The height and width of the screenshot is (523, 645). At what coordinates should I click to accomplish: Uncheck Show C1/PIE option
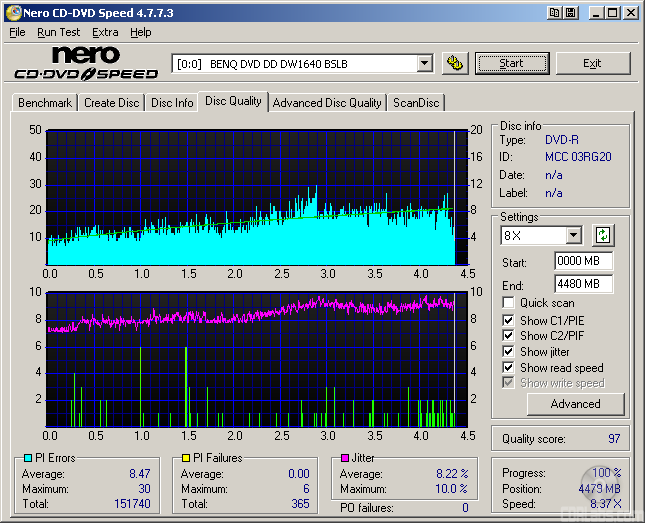[x=509, y=320]
